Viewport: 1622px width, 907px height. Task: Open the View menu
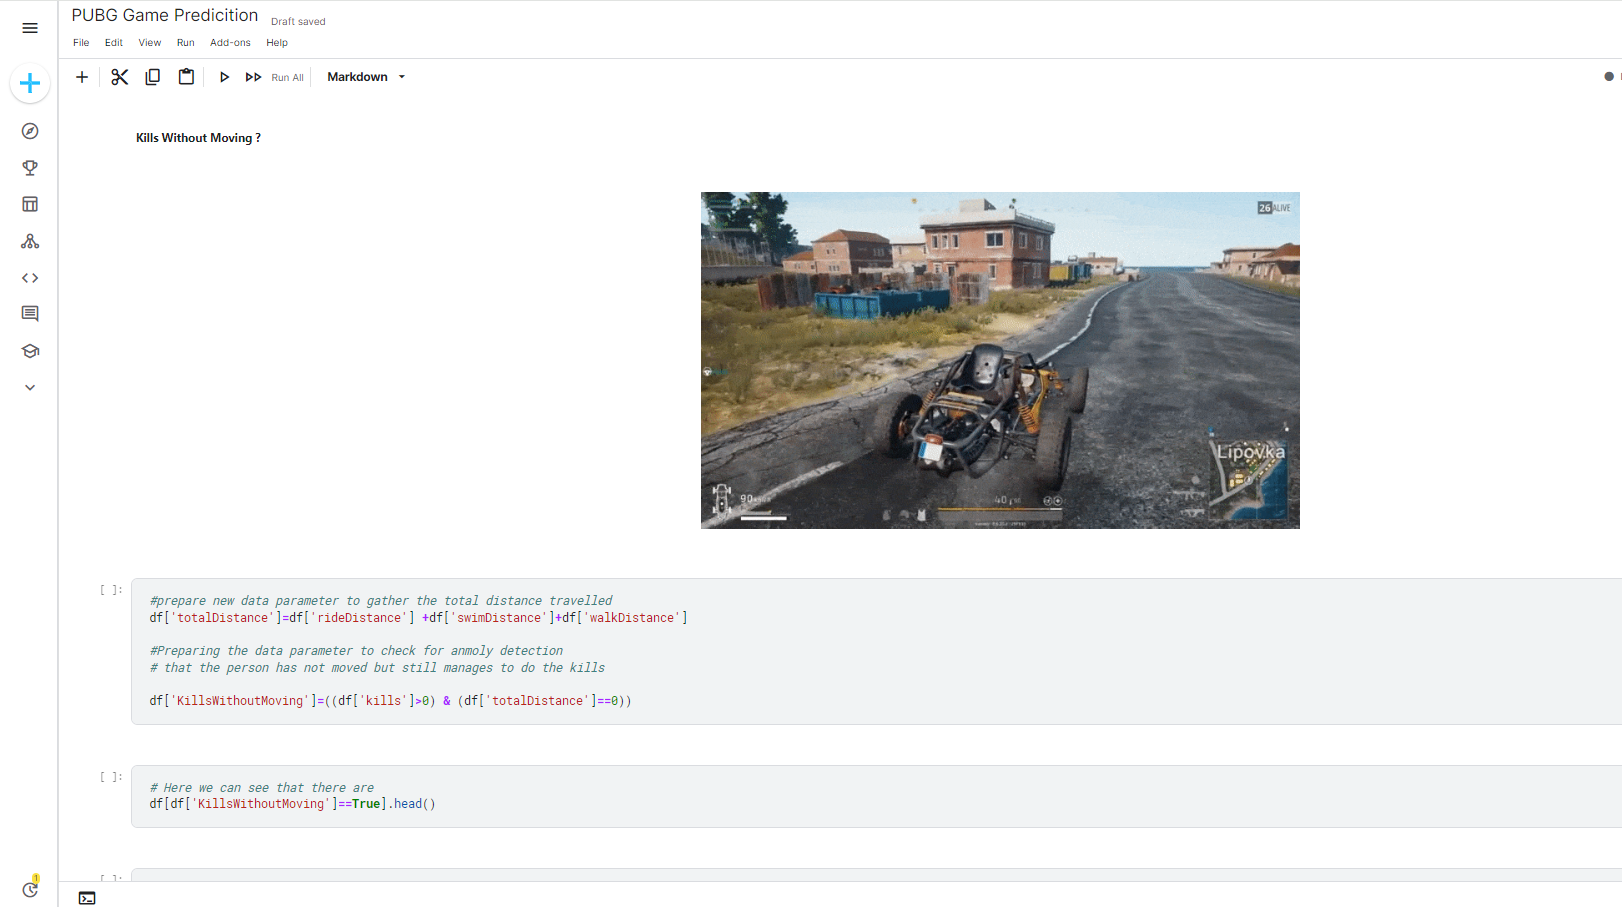tap(150, 43)
